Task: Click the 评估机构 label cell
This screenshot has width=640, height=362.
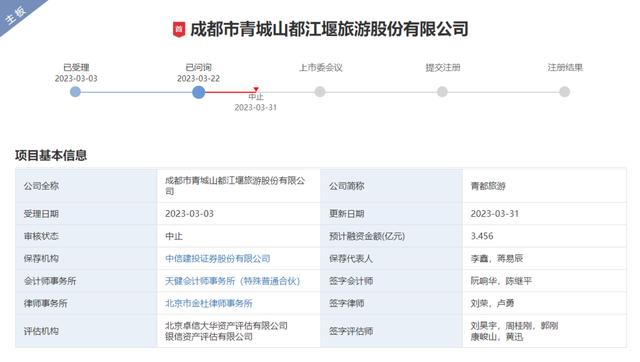Action: click(x=86, y=331)
